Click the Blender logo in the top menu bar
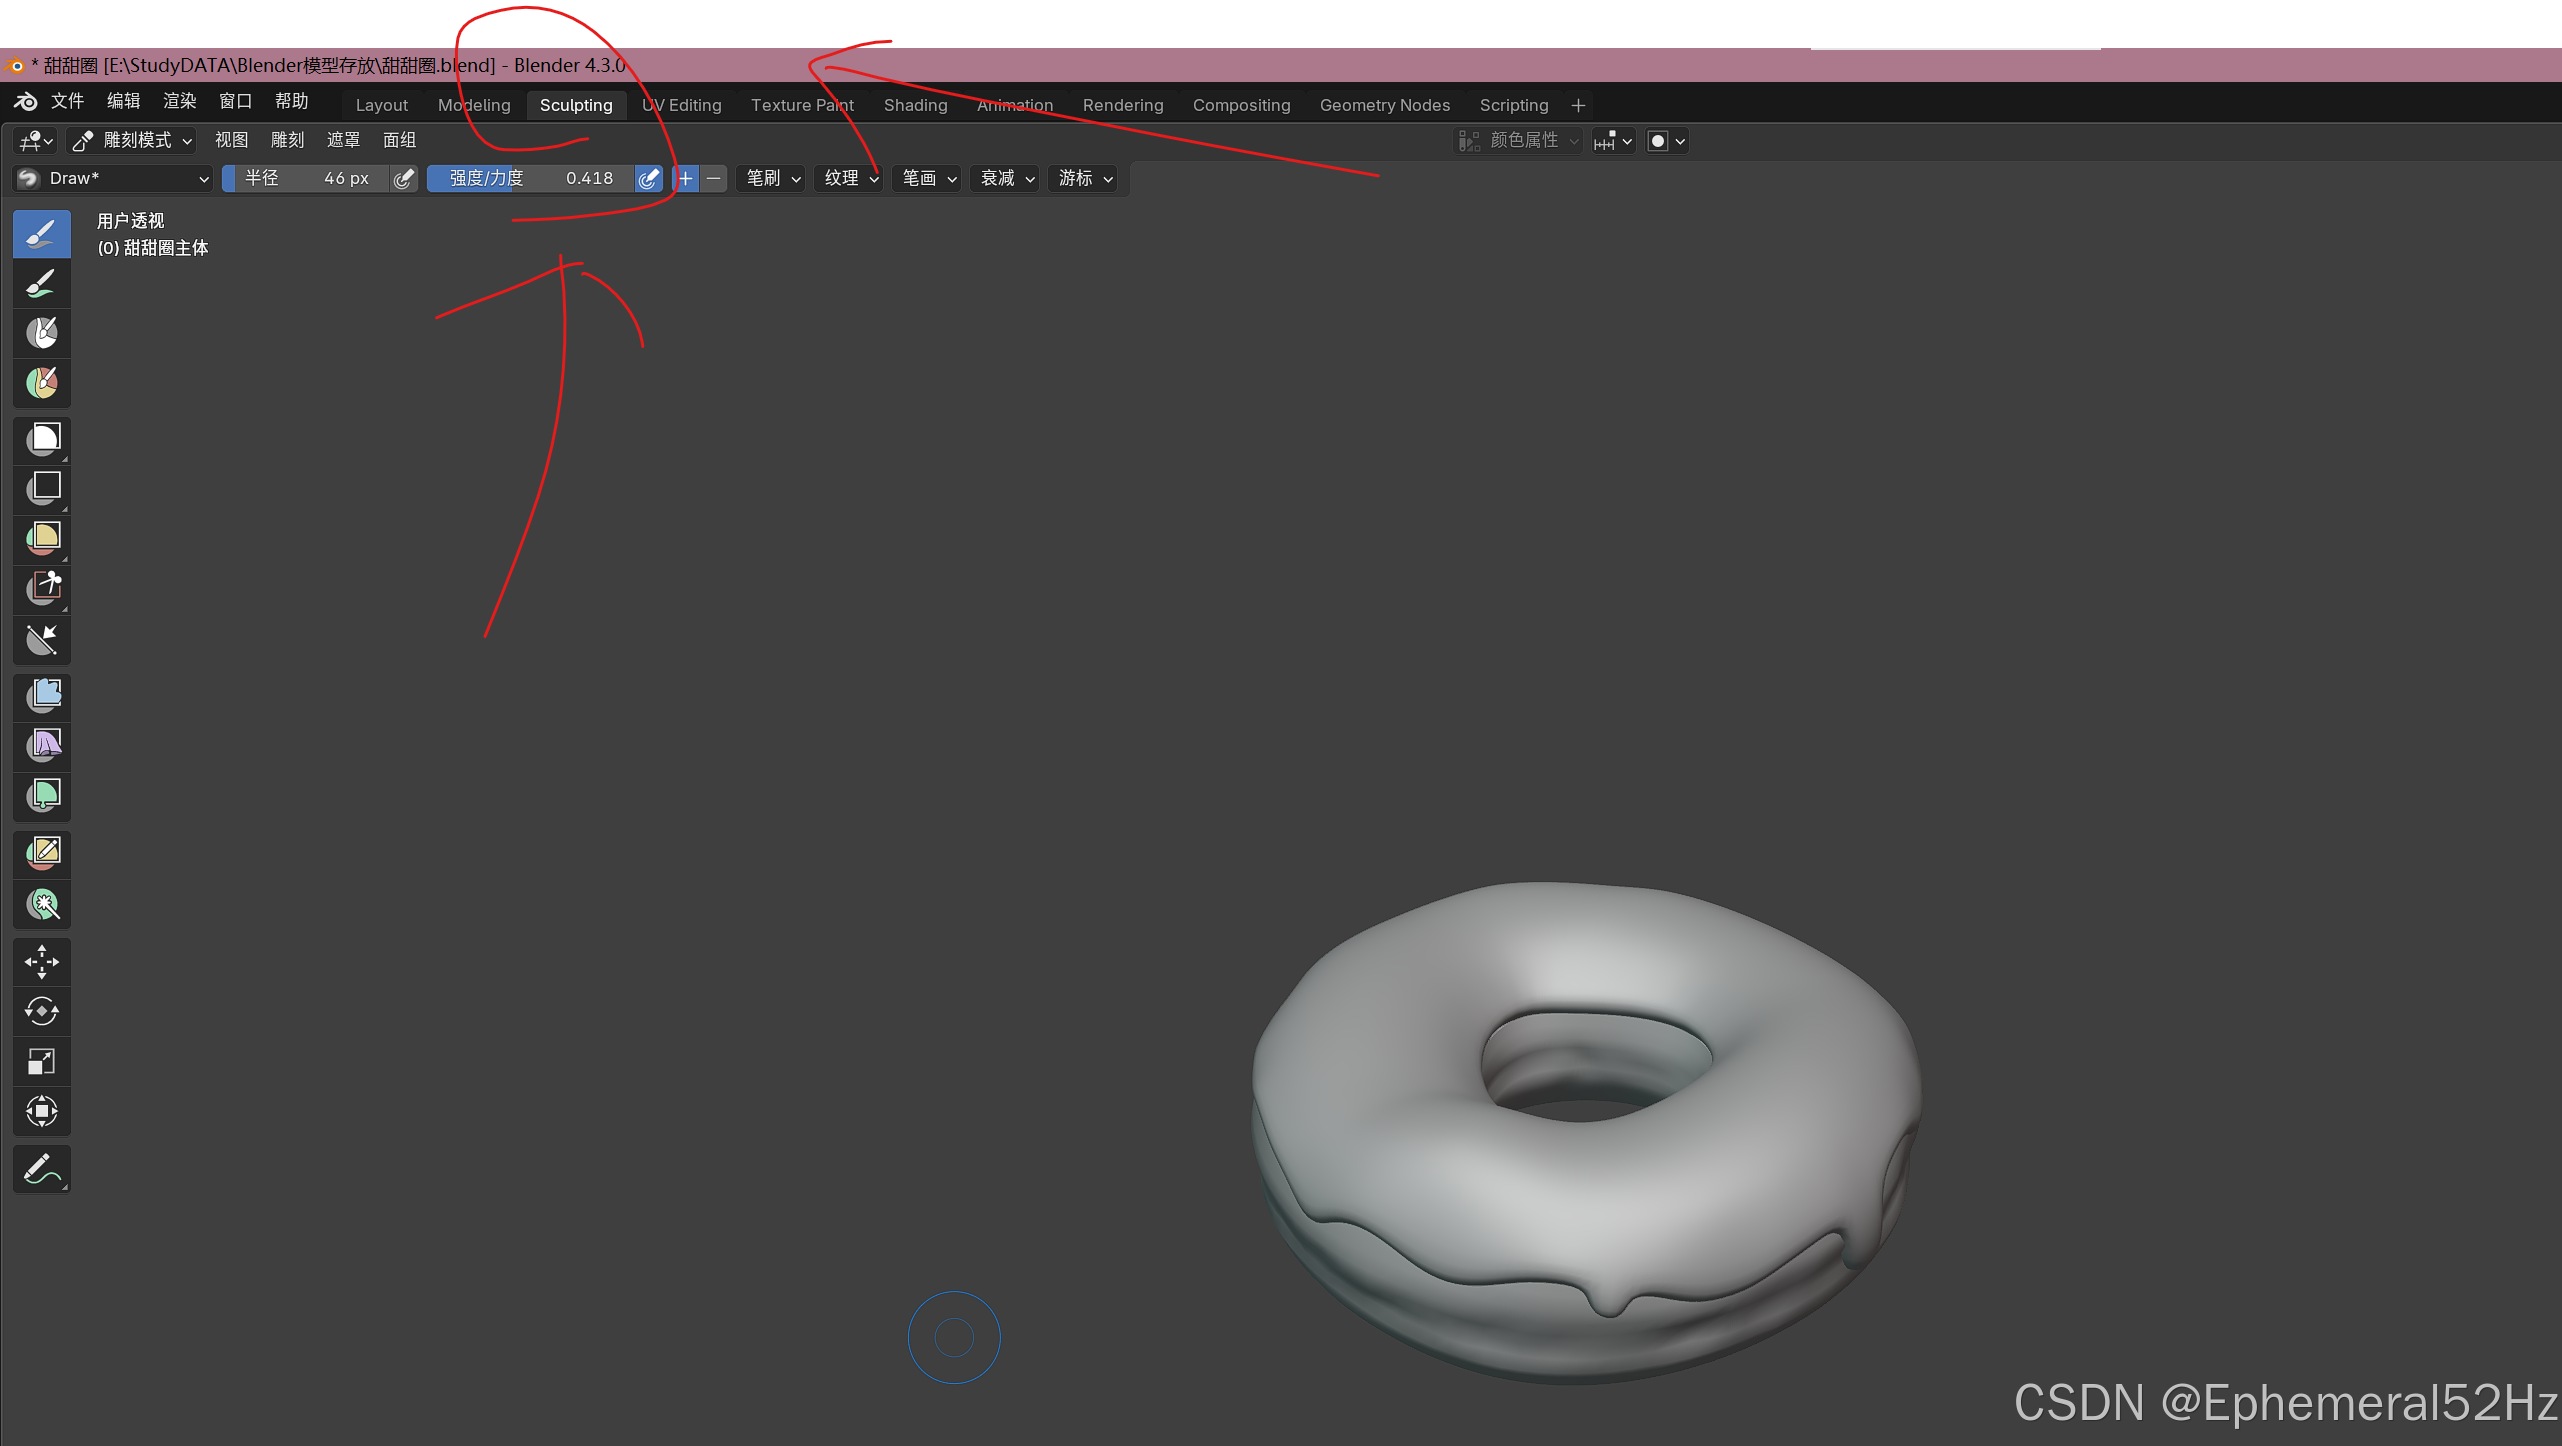The image size is (2562, 1446). [x=25, y=101]
